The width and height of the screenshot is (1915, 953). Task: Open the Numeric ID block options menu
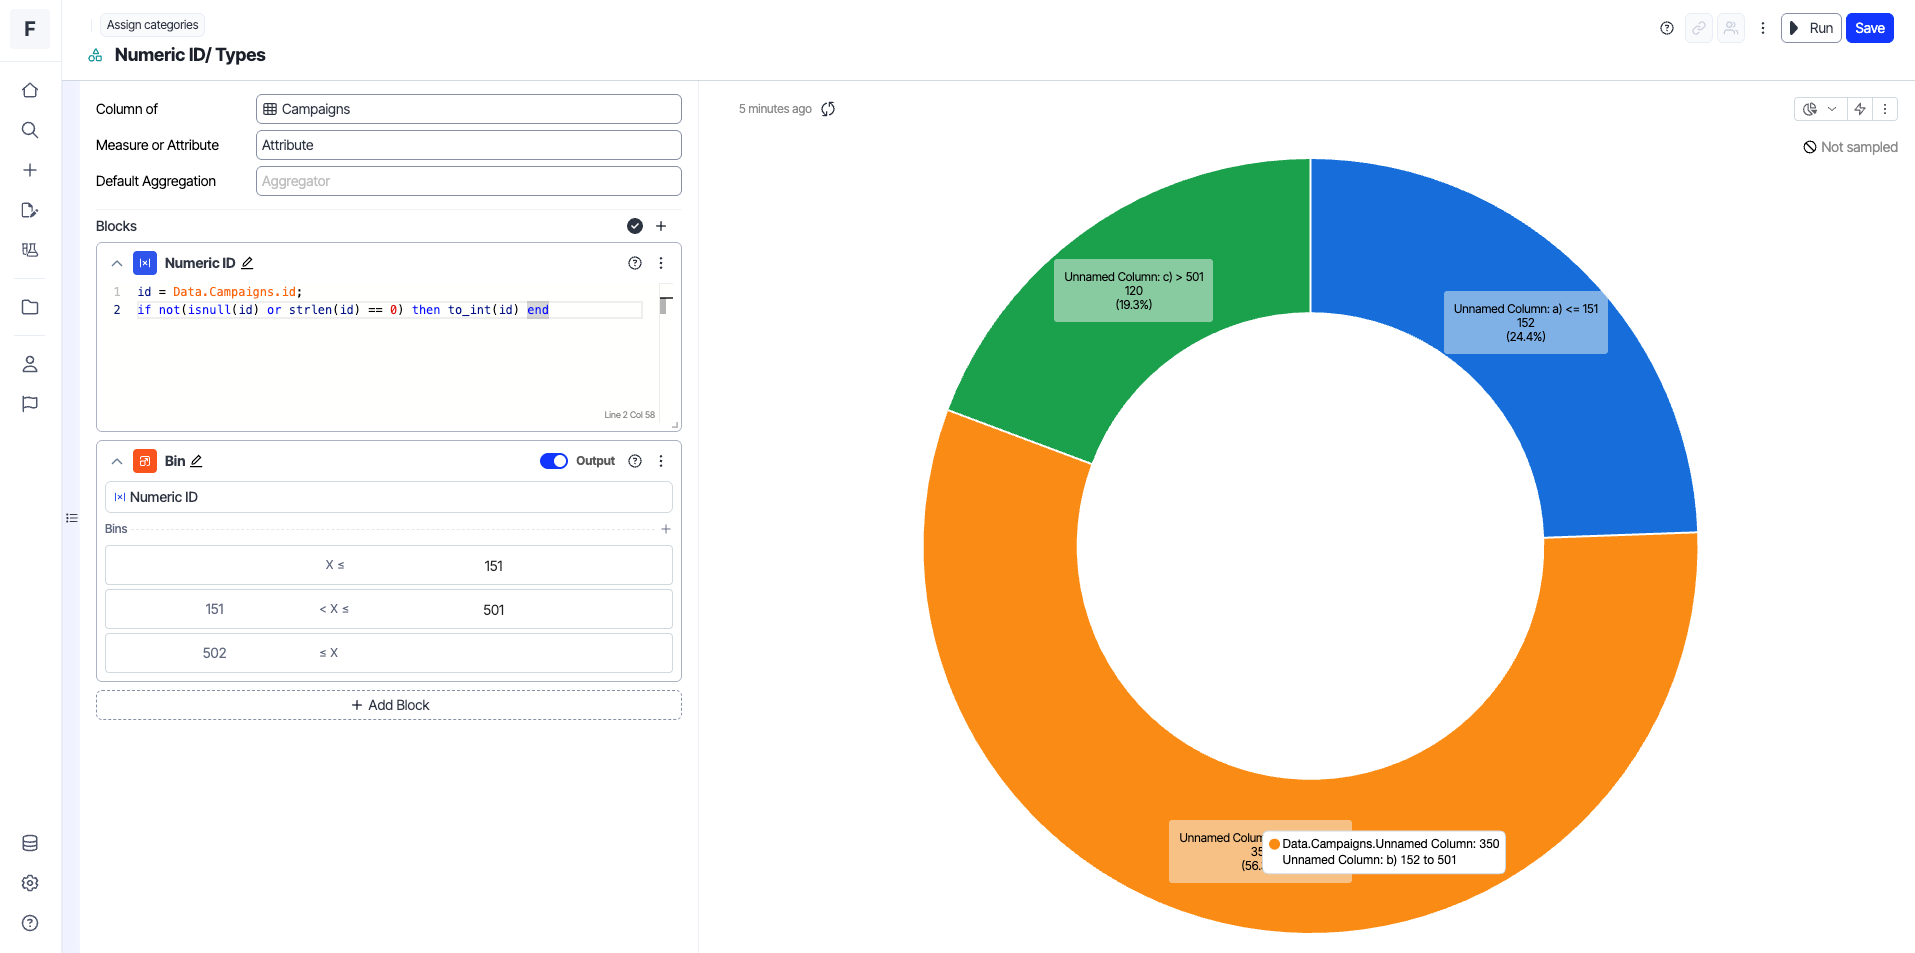(661, 263)
